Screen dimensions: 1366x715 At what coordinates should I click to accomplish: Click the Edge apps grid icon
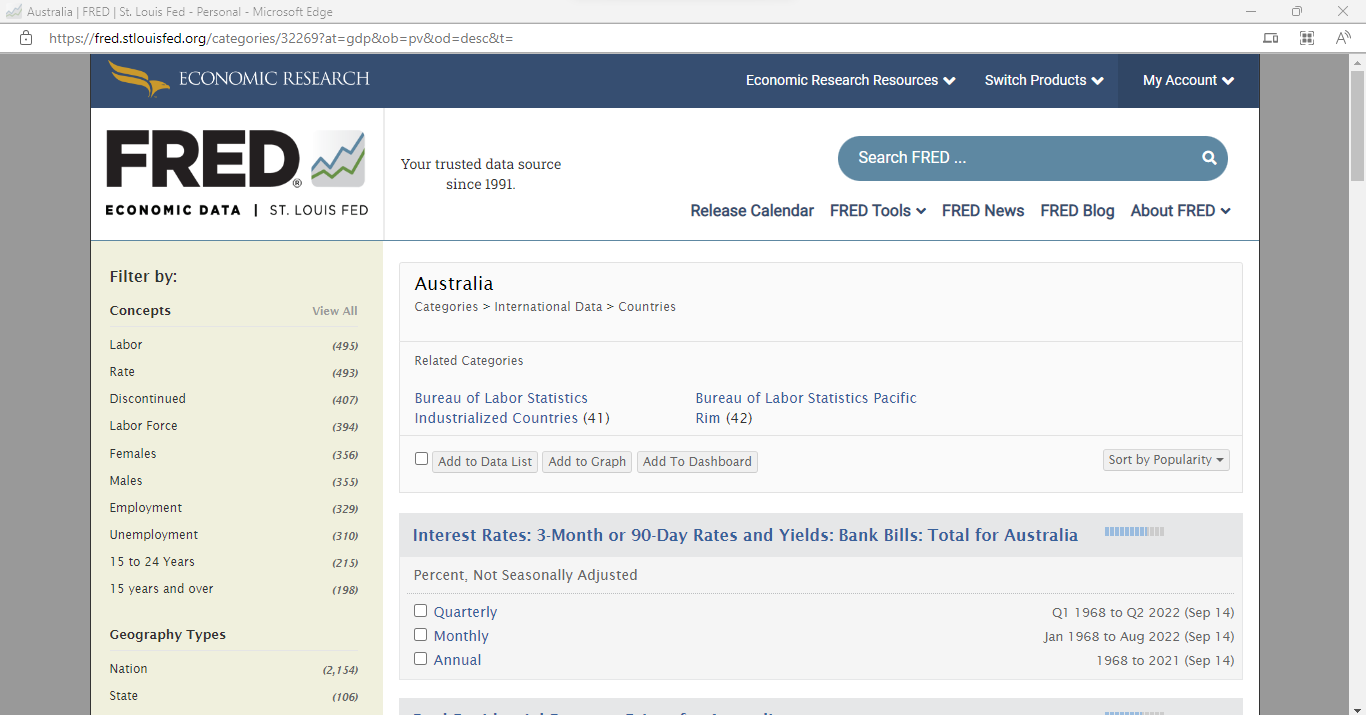click(x=1306, y=38)
